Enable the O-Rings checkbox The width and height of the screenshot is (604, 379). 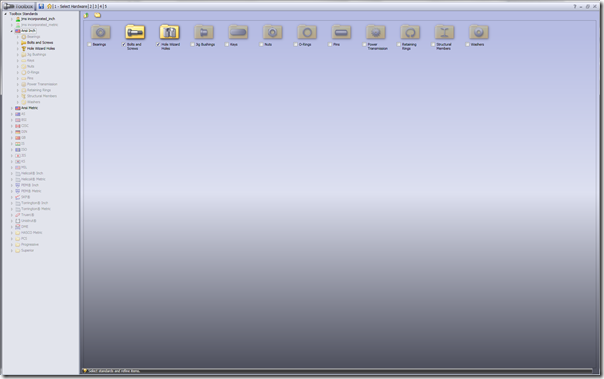tap(296, 45)
